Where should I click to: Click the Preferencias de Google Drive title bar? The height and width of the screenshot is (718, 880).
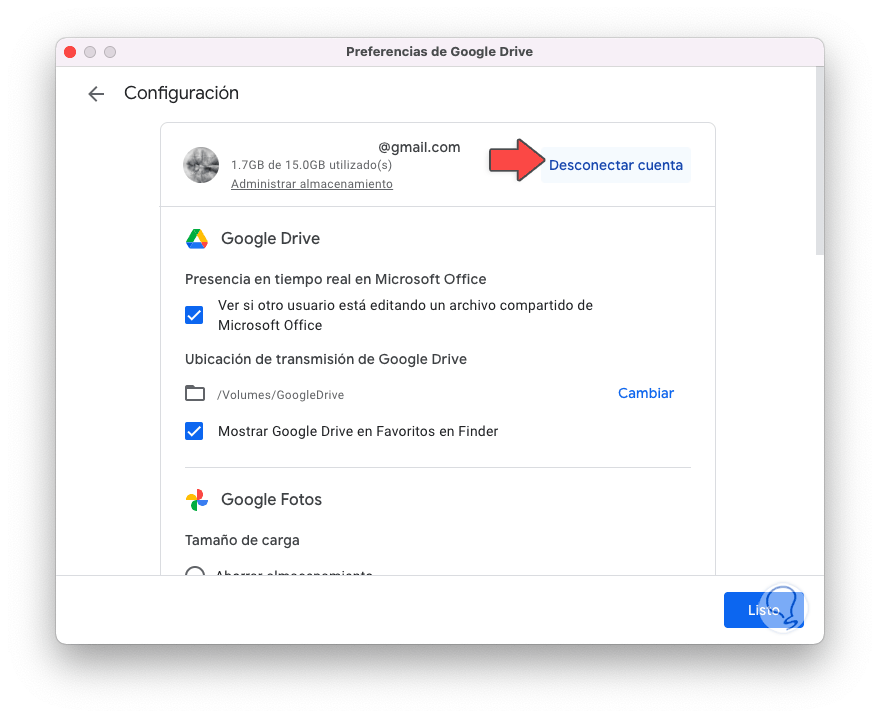click(x=439, y=52)
